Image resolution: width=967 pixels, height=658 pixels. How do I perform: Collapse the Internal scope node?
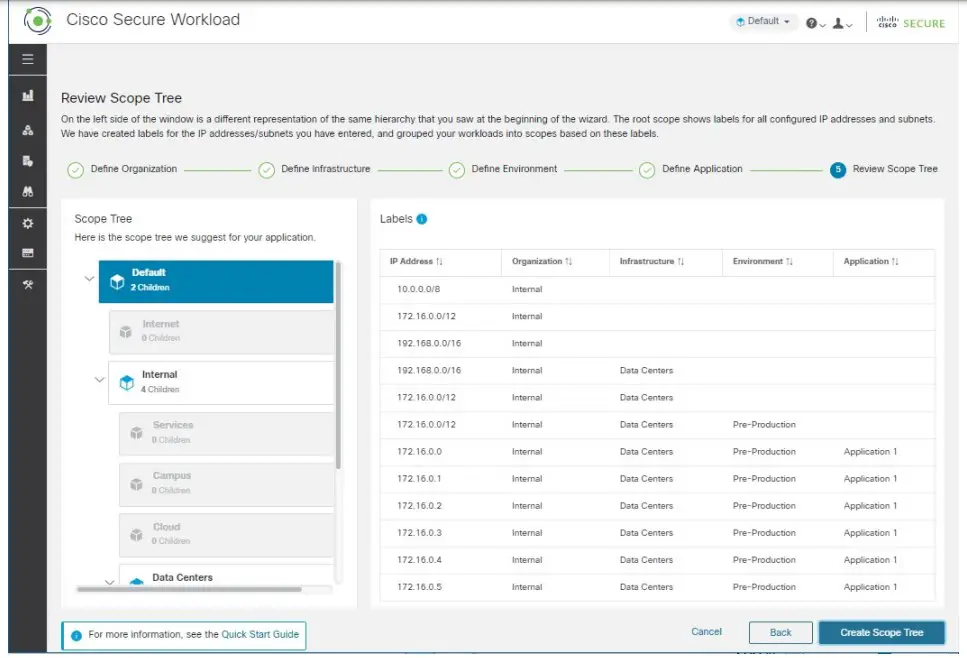99,380
